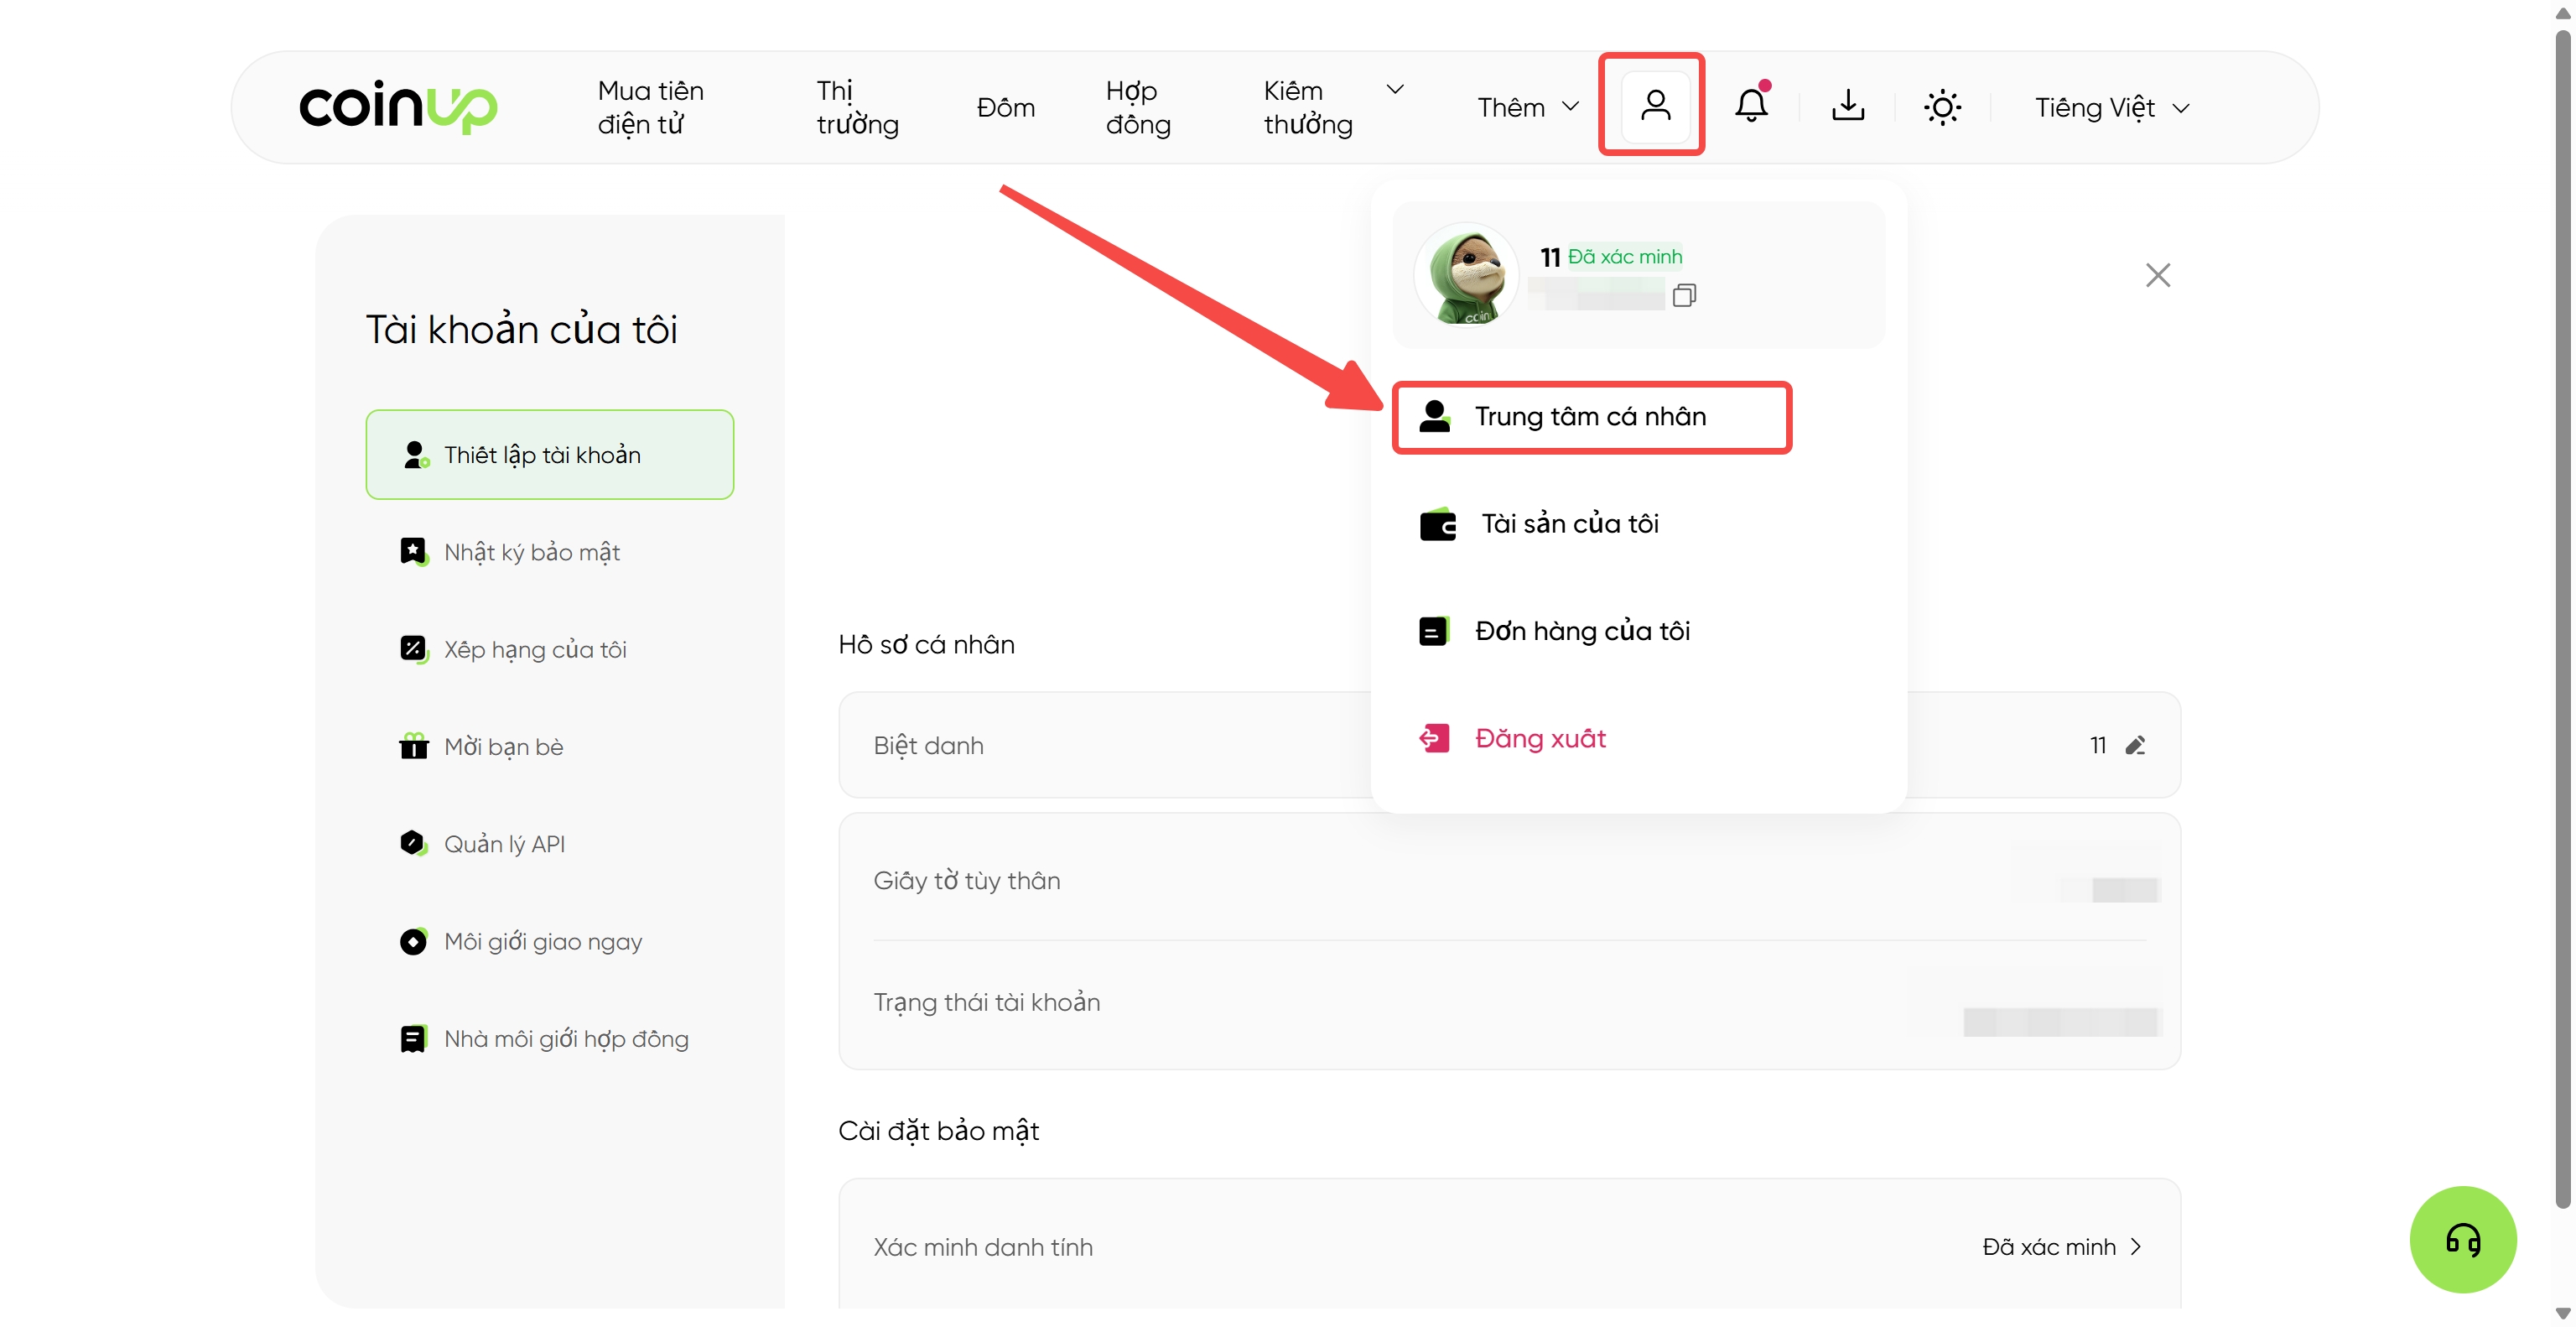Click Đã xác minh link in identity row
2576x1327 pixels.
pos(2048,1246)
